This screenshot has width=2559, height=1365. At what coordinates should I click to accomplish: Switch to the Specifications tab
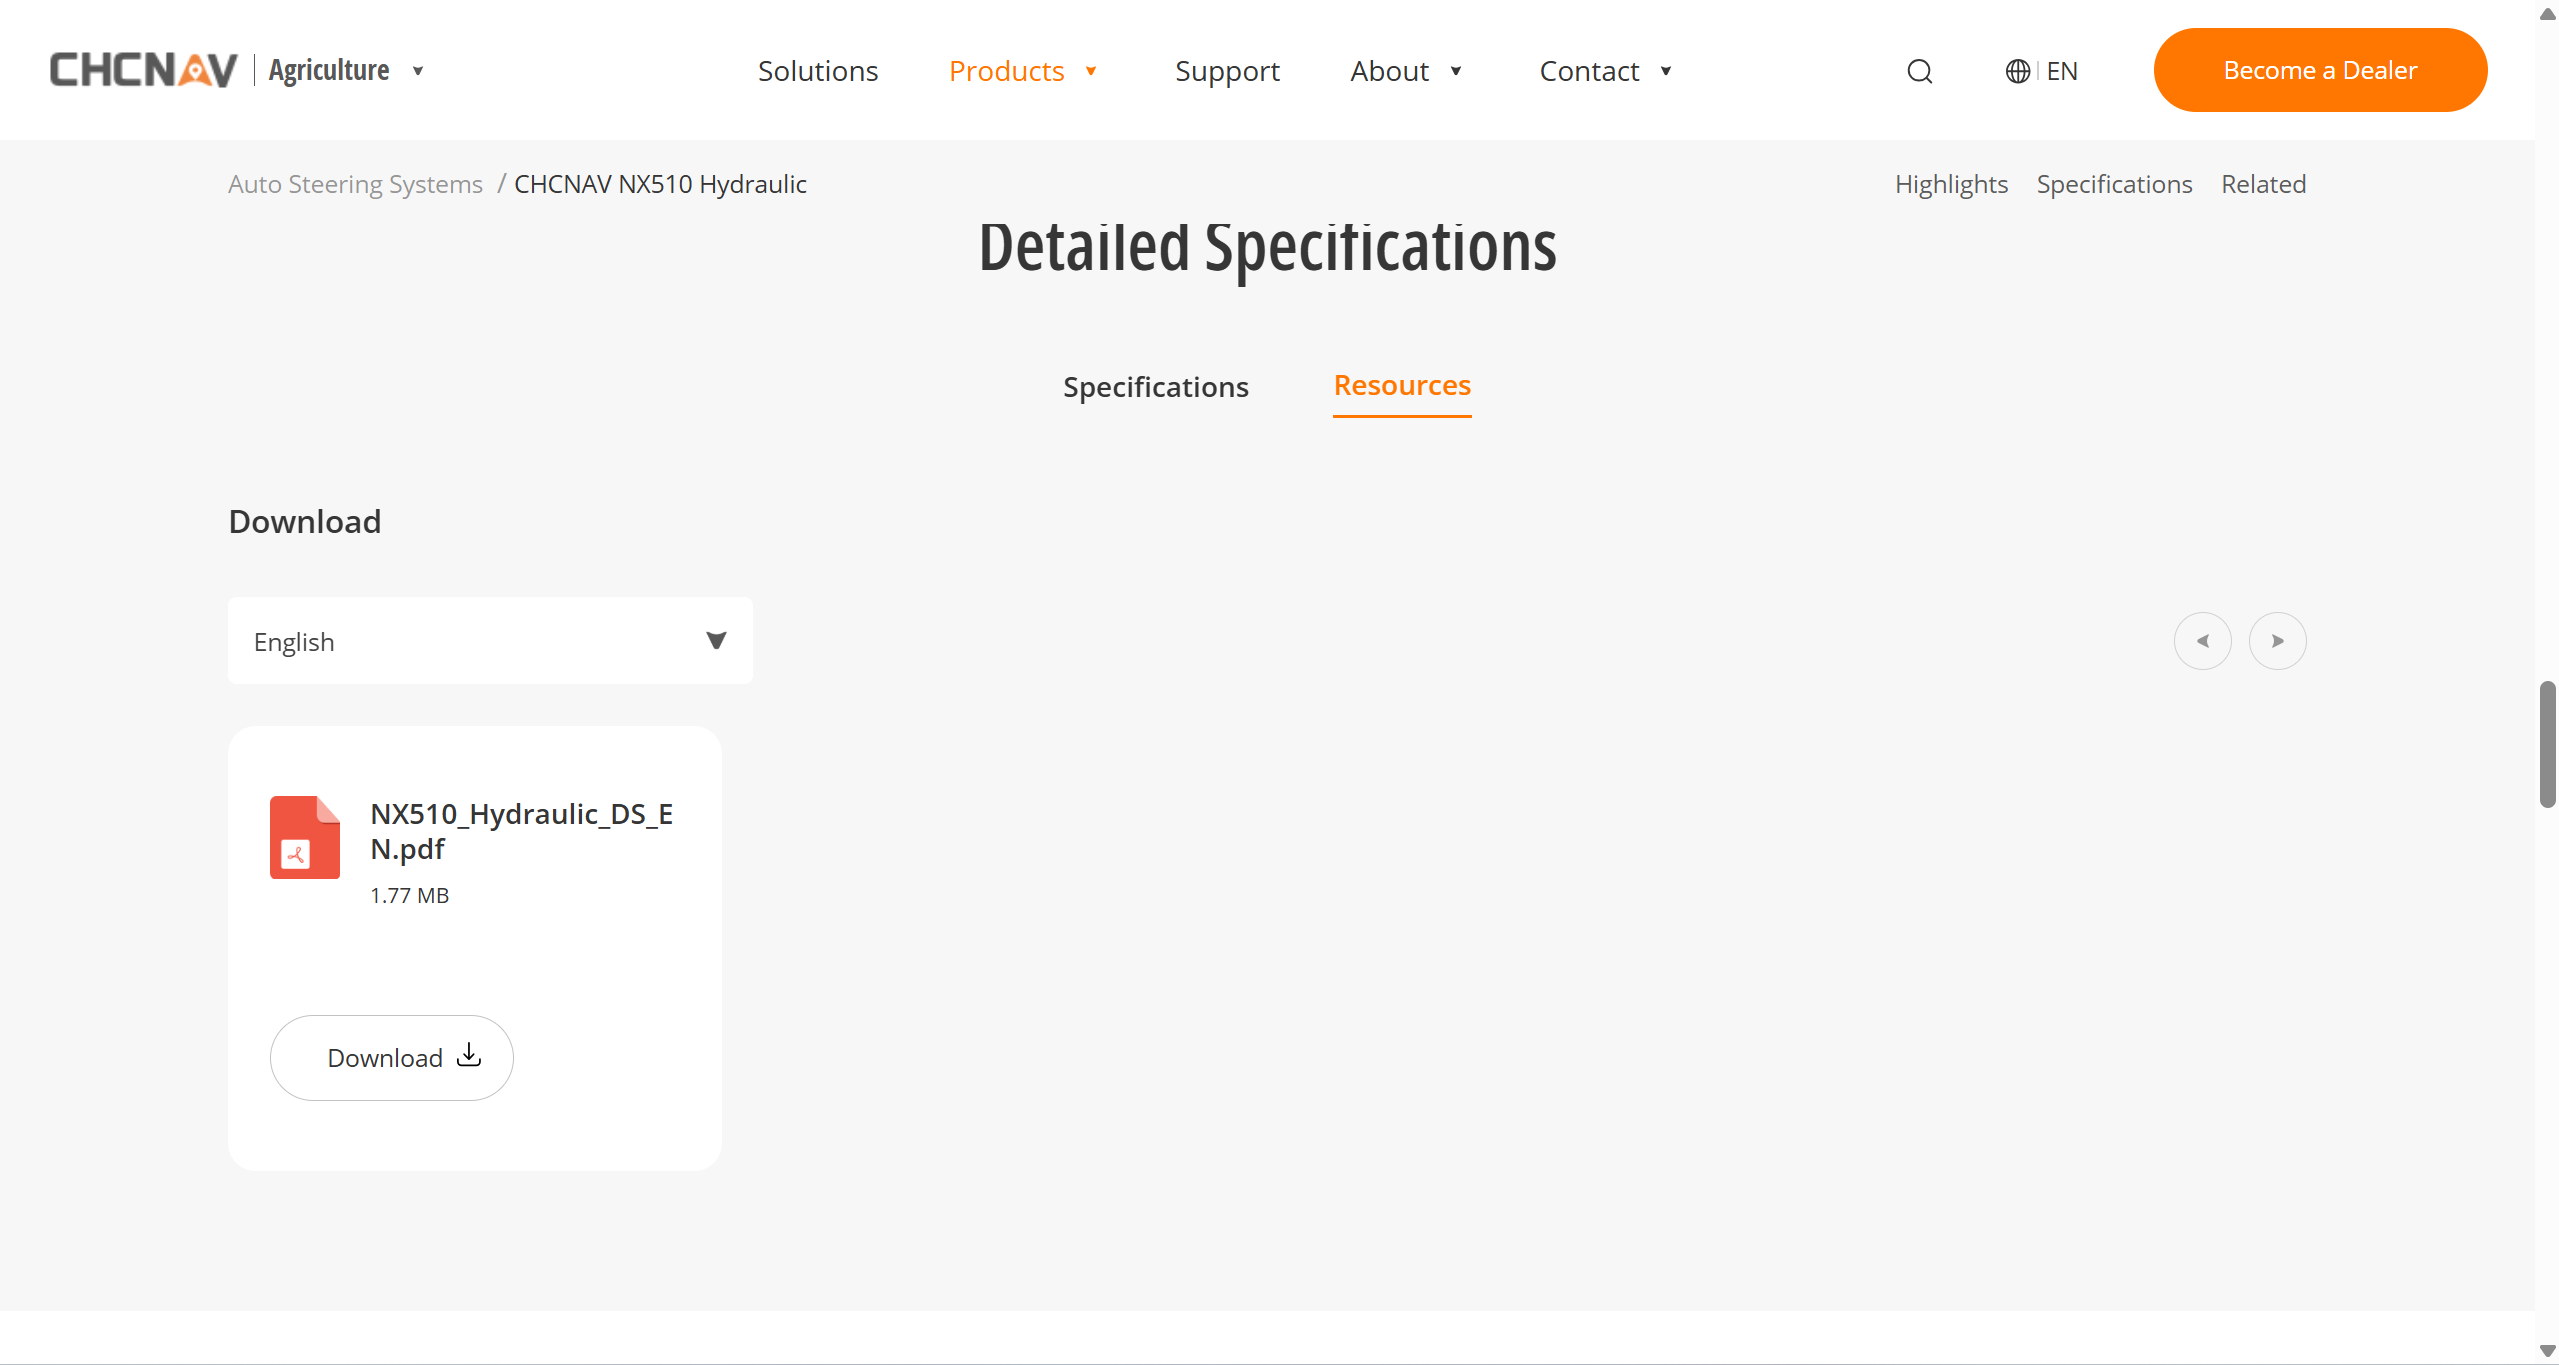[x=1155, y=387]
